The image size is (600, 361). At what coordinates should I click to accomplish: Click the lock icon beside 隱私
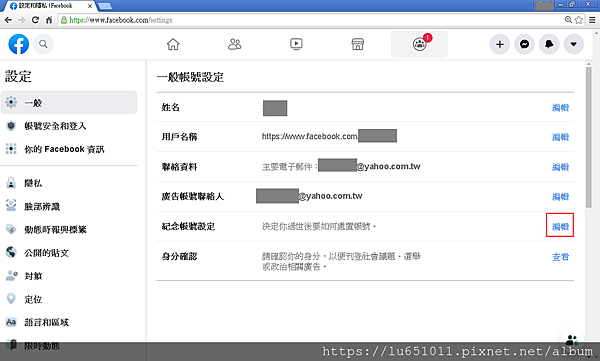(x=11, y=183)
